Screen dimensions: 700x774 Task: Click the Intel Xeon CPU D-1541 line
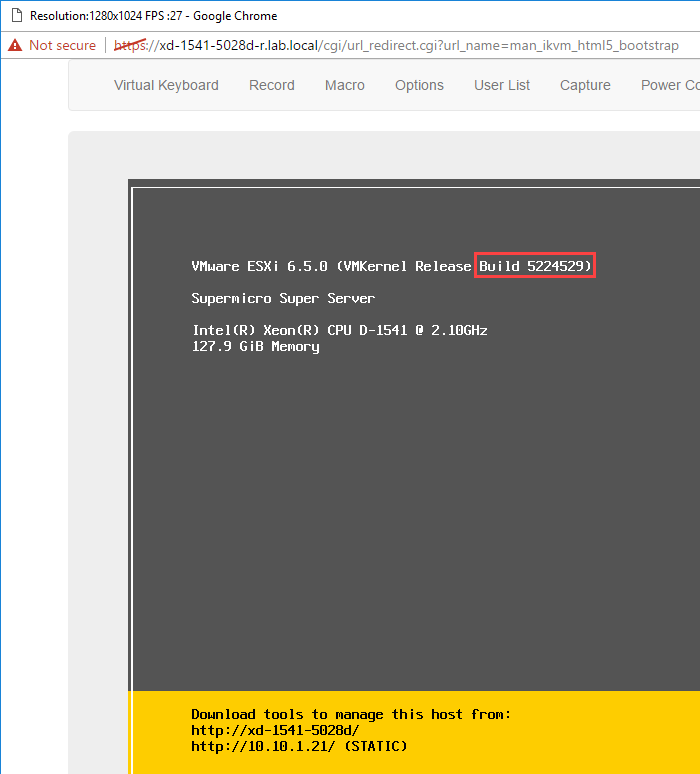[340, 330]
